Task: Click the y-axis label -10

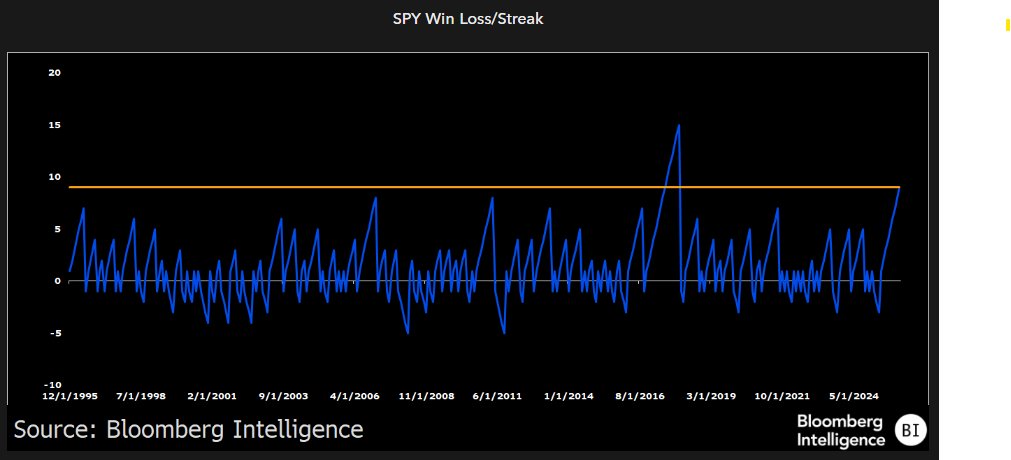Action: coord(54,386)
